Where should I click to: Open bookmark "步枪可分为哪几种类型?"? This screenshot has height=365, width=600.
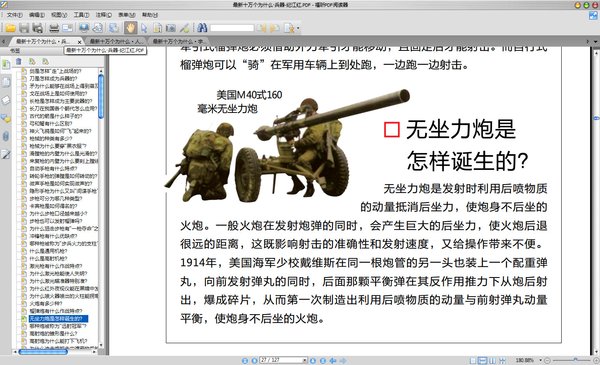pos(56,199)
